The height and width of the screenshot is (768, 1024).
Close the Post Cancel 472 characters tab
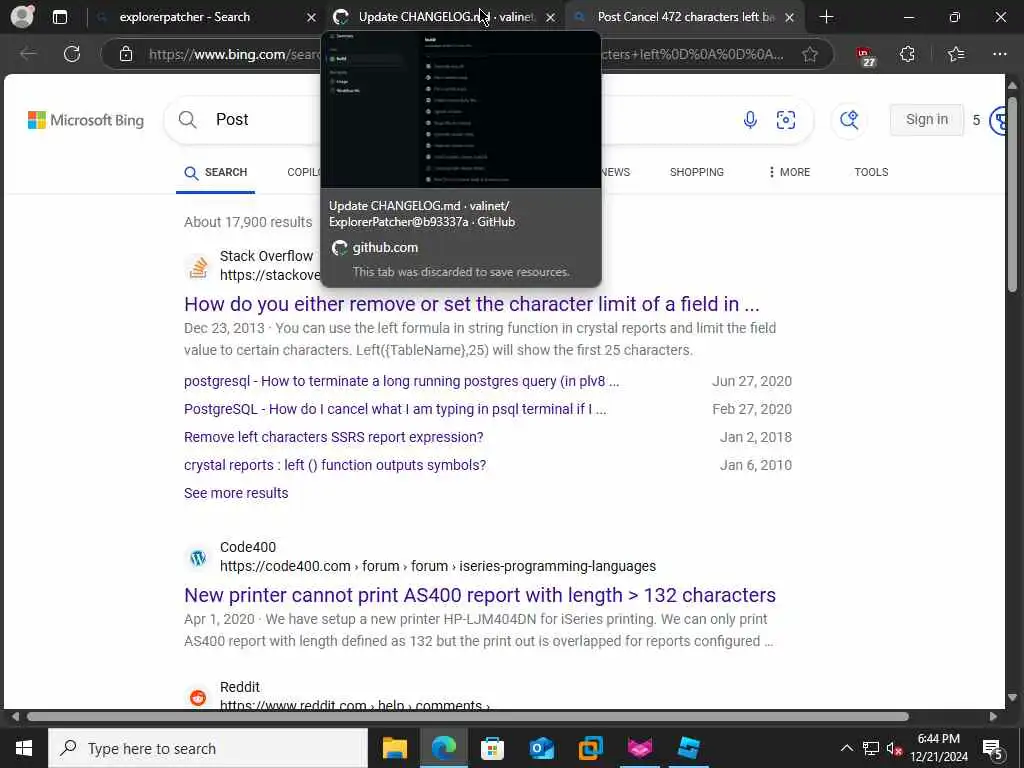(789, 18)
